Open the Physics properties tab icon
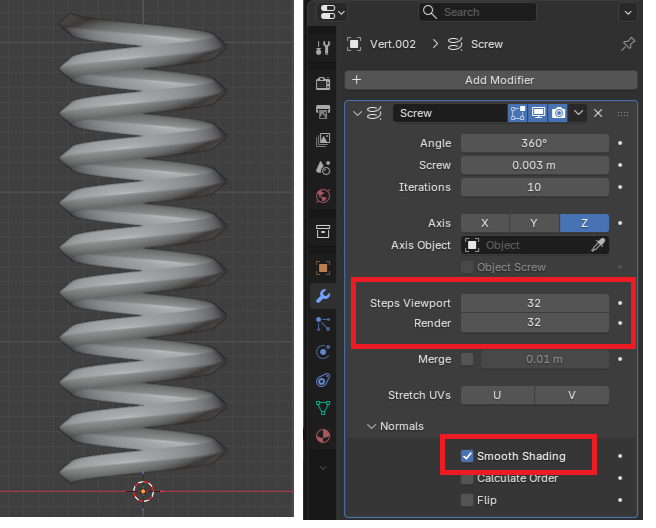Viewport: 656px width, 528px height. pyautogui.click(x=322, y=351)
